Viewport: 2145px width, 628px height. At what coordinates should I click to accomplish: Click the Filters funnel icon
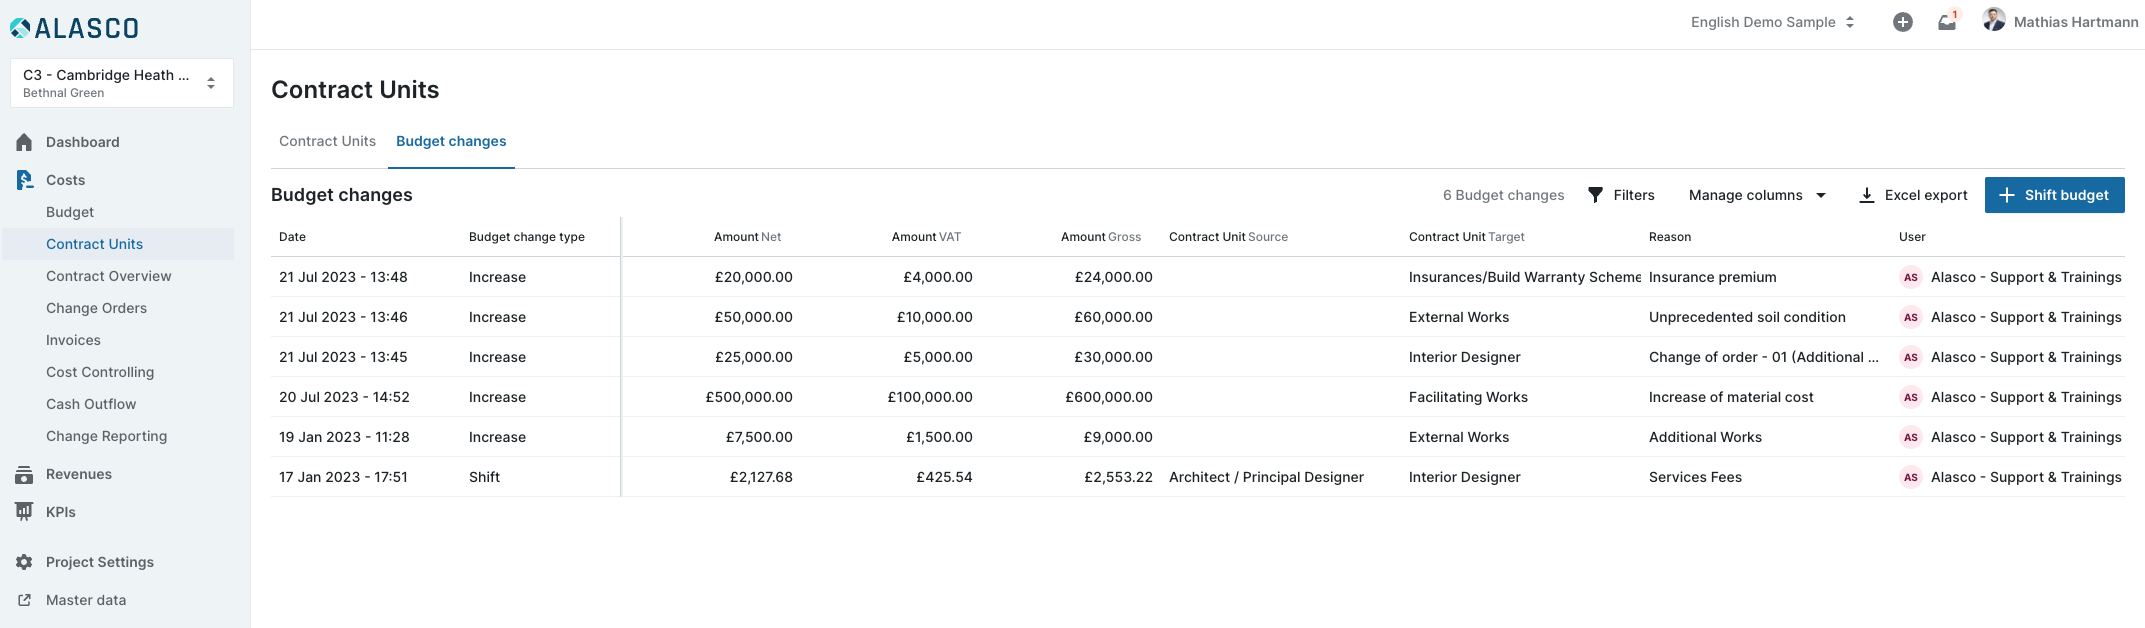click(1595, 195)
